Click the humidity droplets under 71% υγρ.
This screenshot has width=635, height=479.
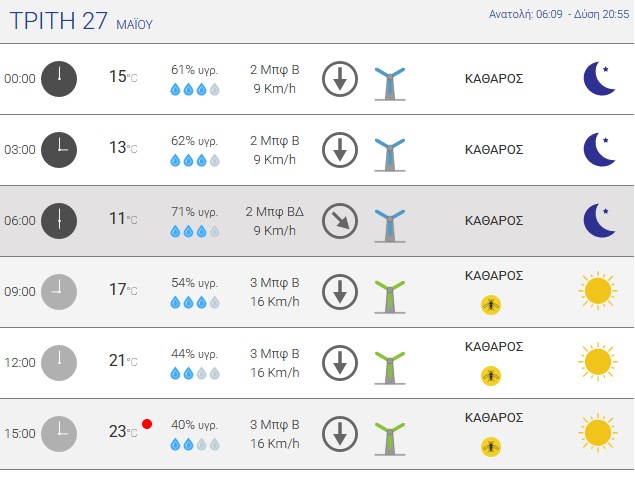[195, 232]
